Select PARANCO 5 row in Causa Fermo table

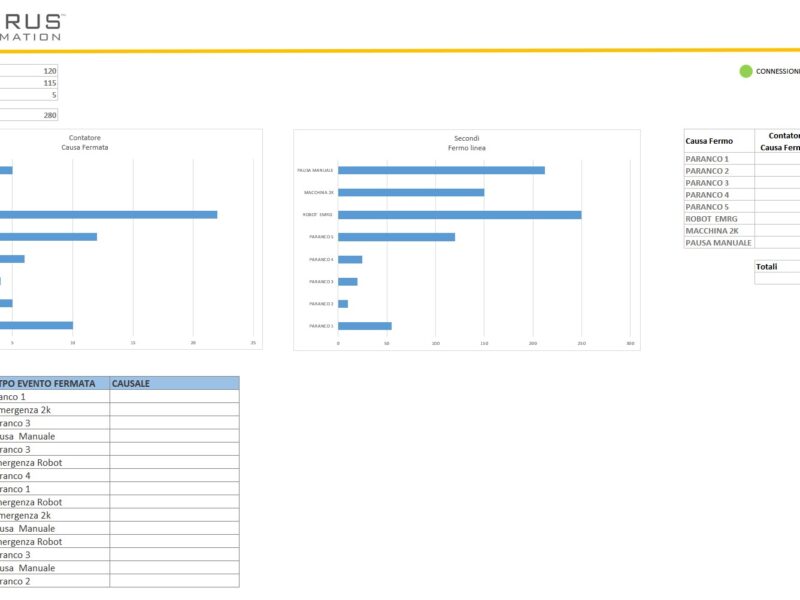tap(719, 207)
